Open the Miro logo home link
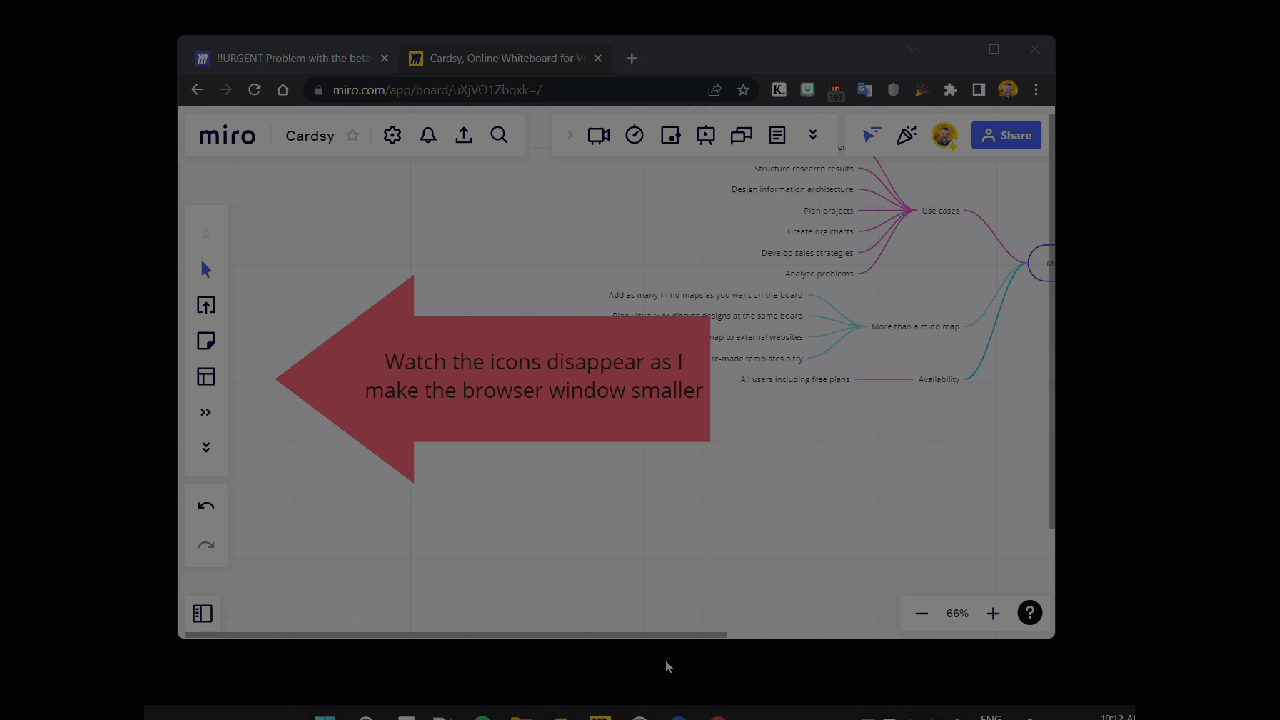This screenshot has width=1280, height=720. click(x=227, y=136)
